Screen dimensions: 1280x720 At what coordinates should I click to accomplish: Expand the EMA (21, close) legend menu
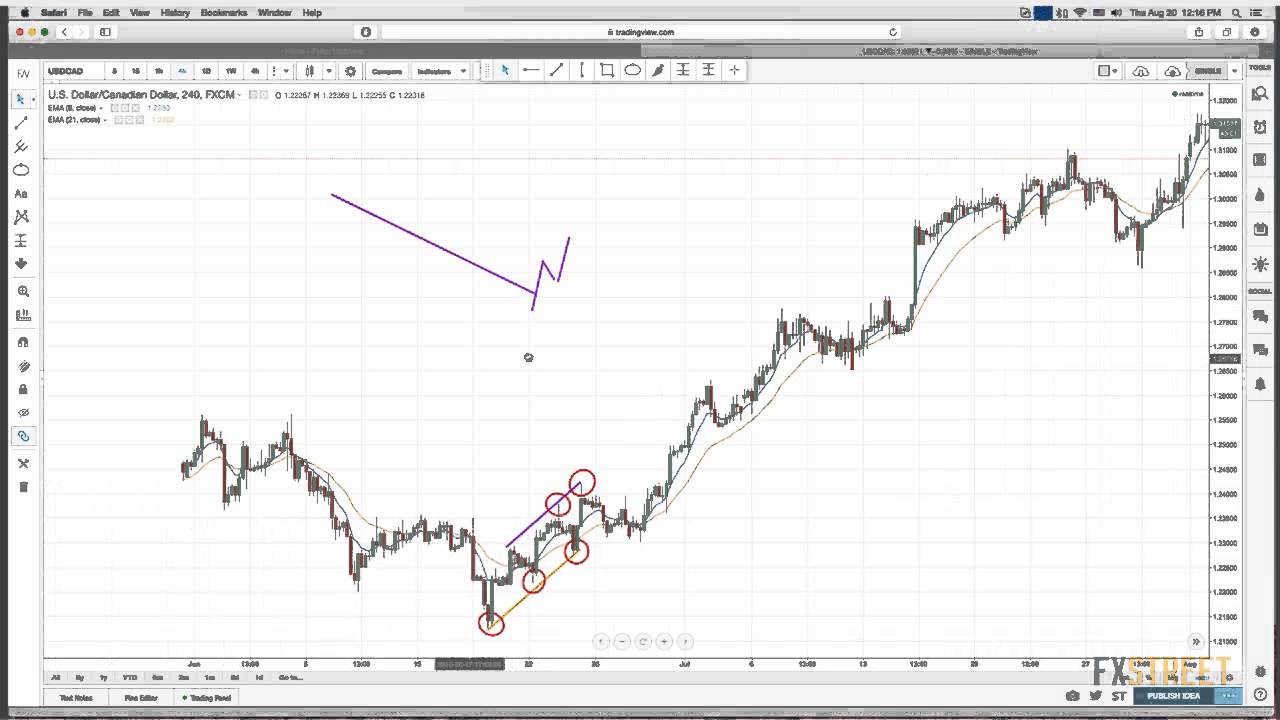[105, 120]
